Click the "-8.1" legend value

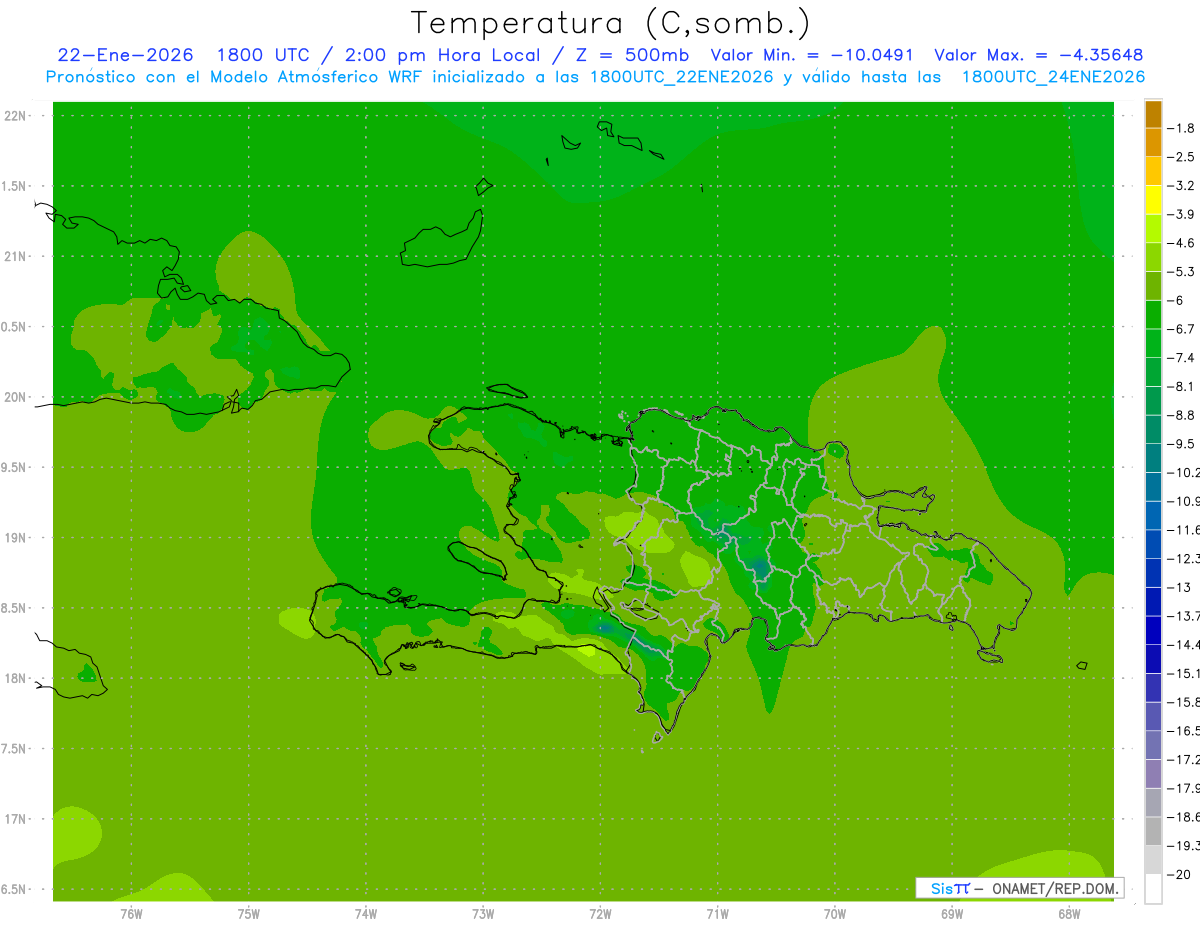pos(1181,386)
